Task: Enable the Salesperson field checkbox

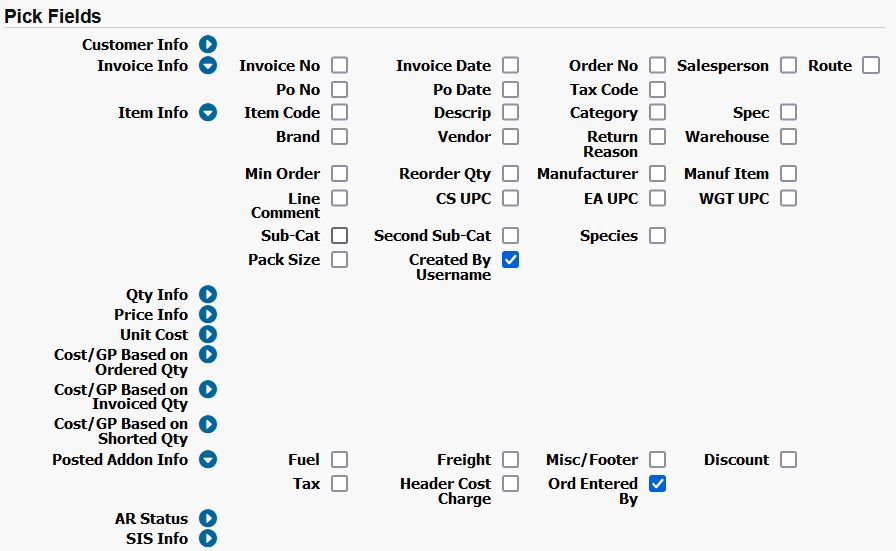Action: pos(789,65)
